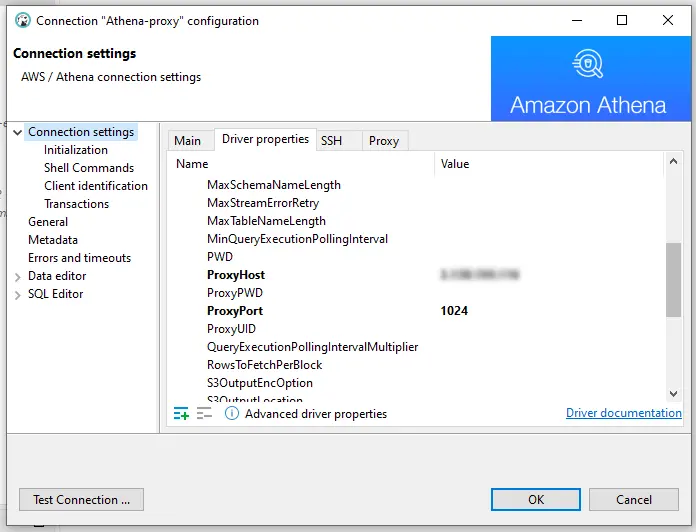The height and width of the screenshot is (532, 696).
Task: Open the Driver documentation link
Action: click(x=624, y=413)
